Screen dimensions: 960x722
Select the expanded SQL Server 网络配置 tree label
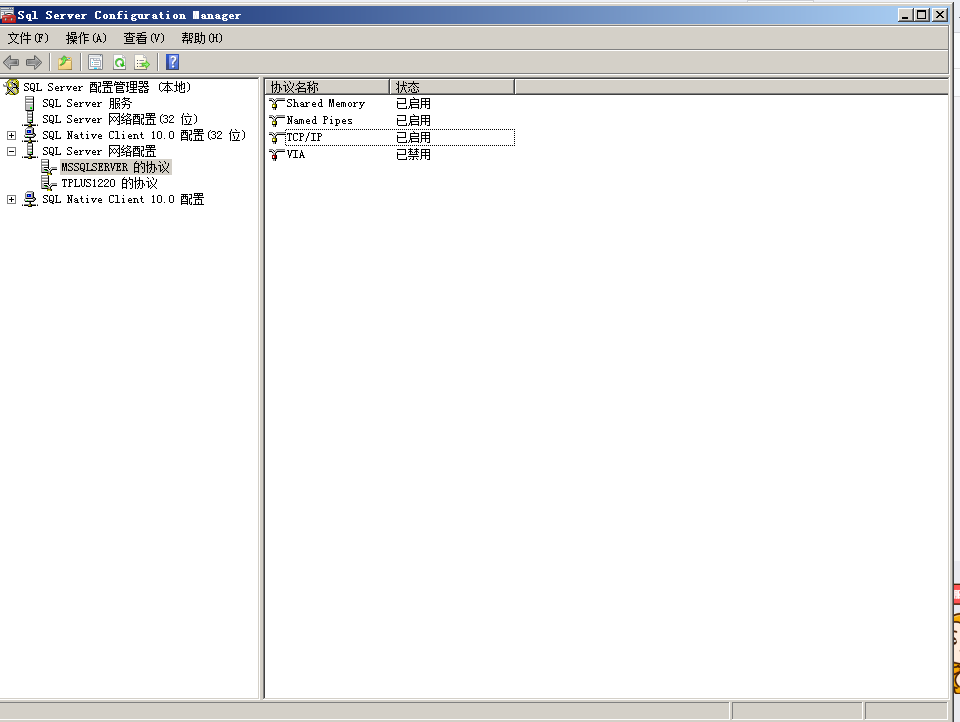click(x=99, y=151)
